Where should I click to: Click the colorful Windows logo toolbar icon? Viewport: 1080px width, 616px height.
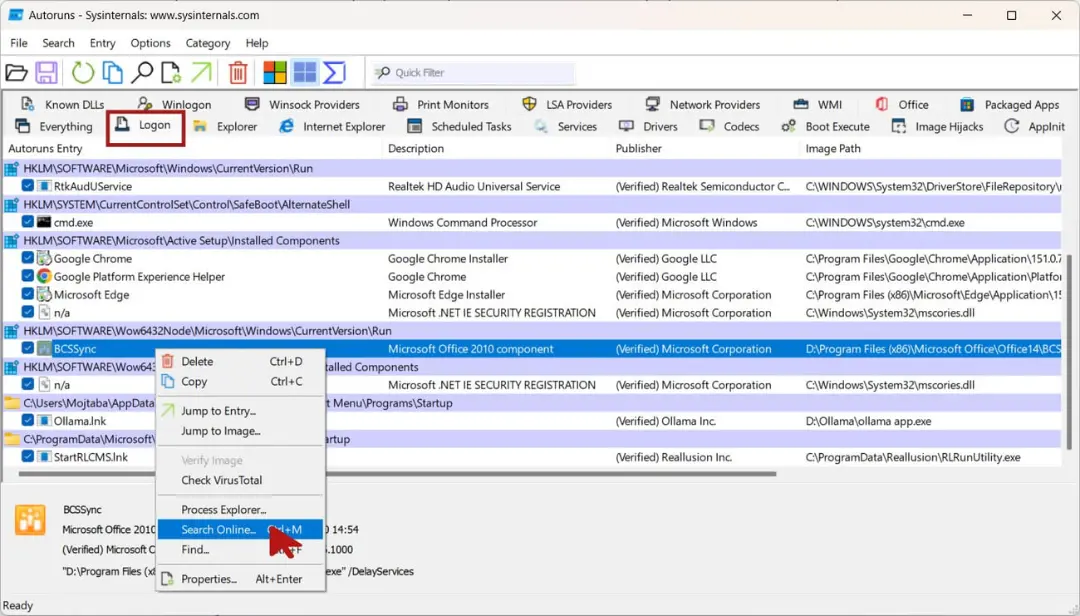[275, 72]
